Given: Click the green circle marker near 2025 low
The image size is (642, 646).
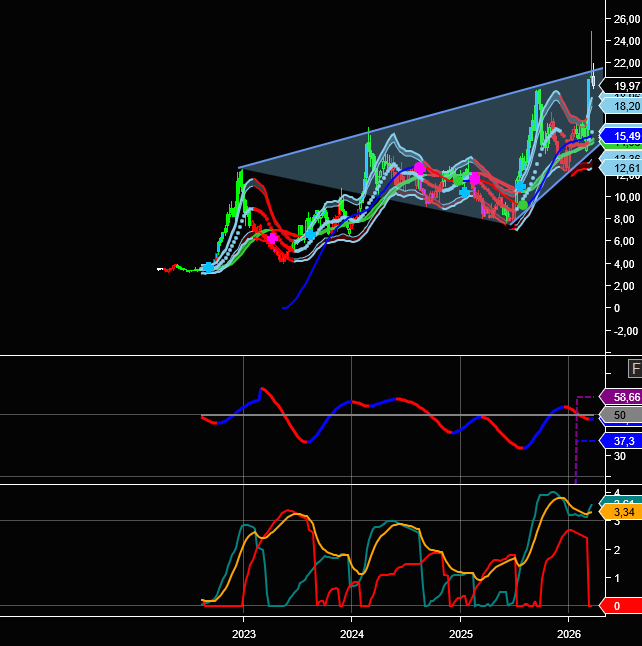Looking at the screenshot, I should (x=523, y=205).
